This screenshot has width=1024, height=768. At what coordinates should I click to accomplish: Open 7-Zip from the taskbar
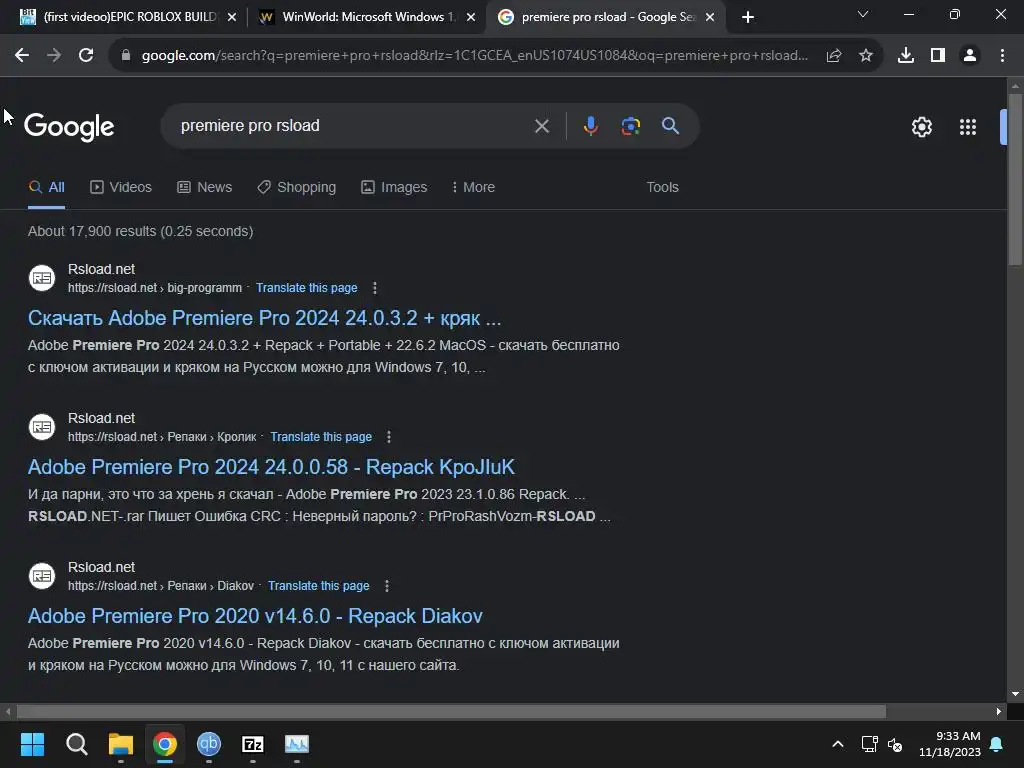click(x=253, y=744)
